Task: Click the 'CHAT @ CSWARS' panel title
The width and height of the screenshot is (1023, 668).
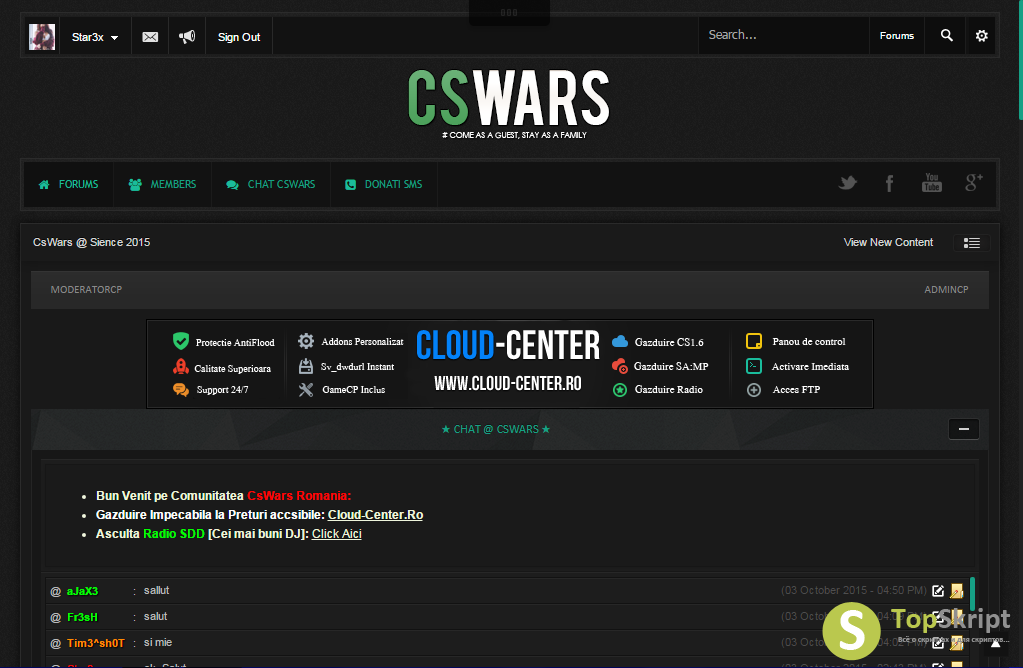Action: point(496,429)
